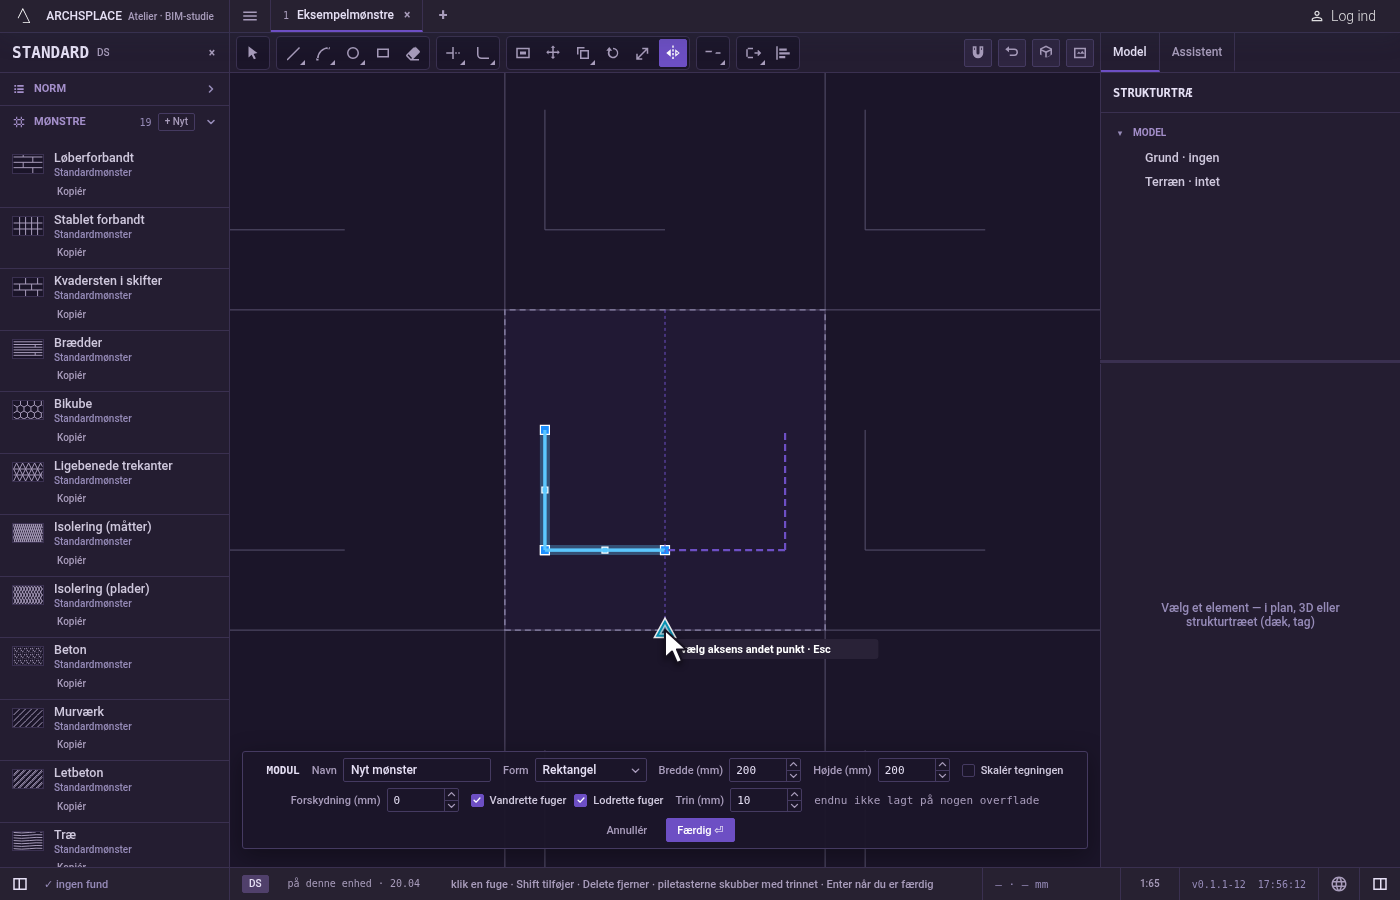
Task: Choose the trim/extend tool
Action: [x=453, y=53]
